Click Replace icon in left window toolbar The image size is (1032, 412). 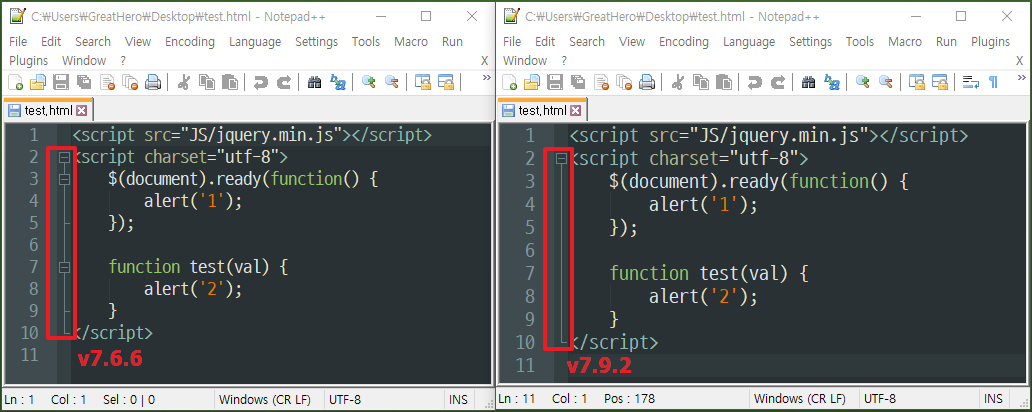pos(338,82)
